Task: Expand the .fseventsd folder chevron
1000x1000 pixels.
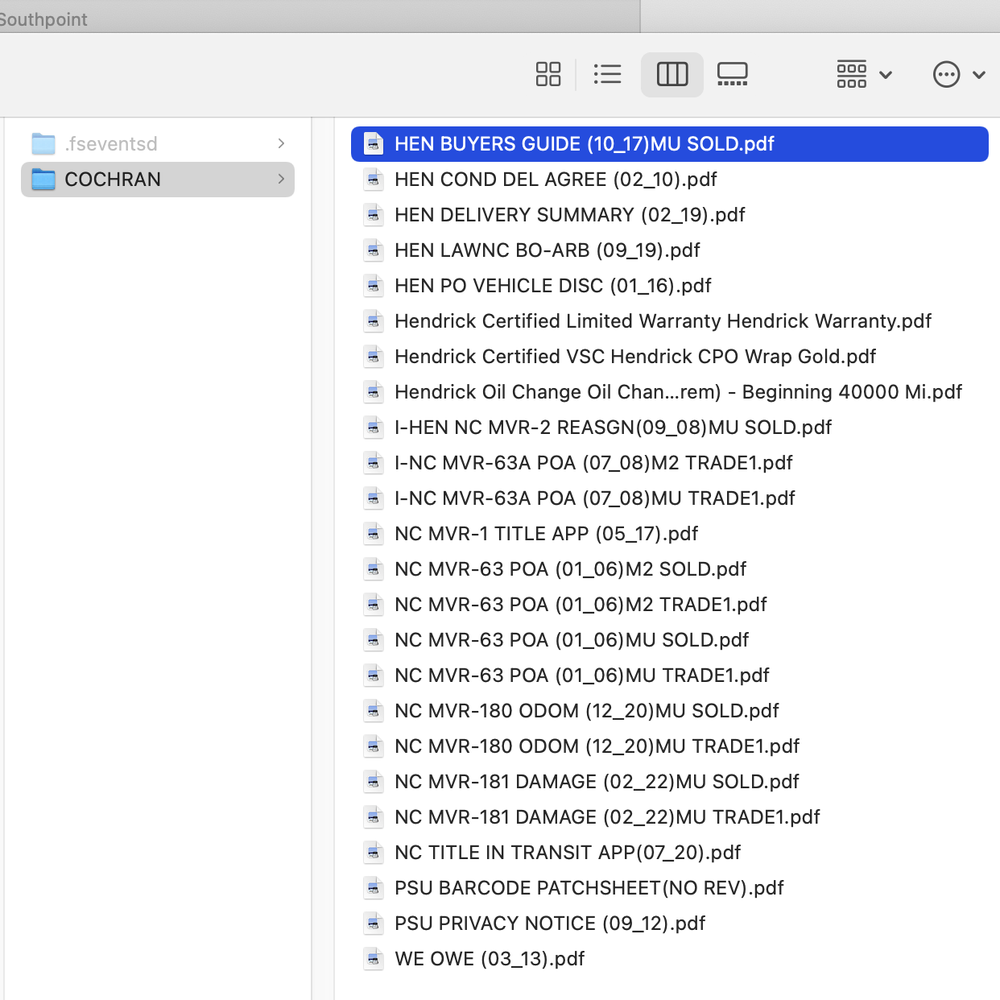Action: pos(281,143)
